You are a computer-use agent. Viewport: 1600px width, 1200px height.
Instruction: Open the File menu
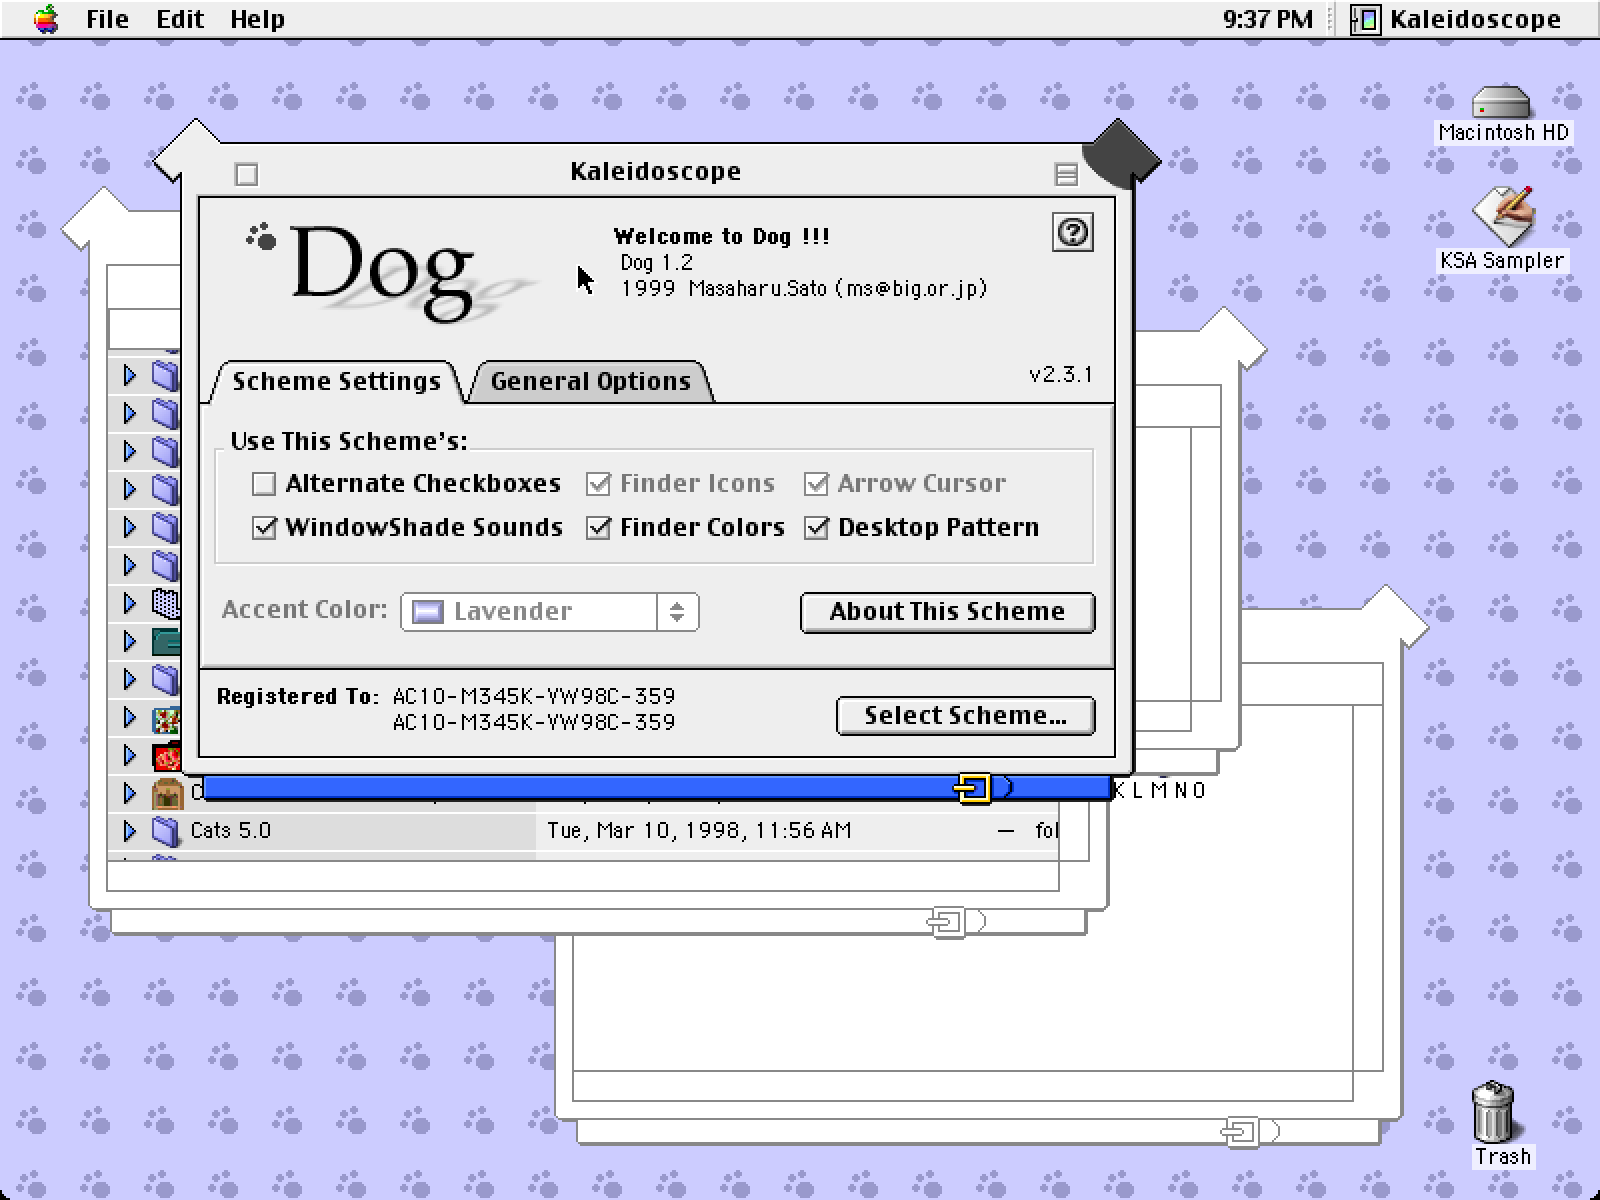click(107, 19)
